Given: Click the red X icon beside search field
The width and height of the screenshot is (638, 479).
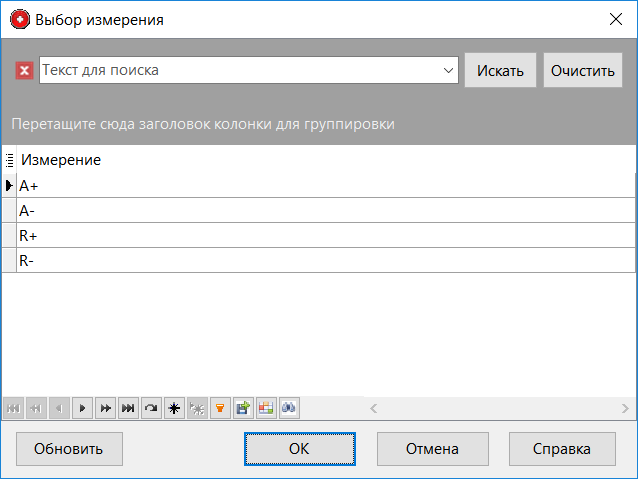Looking at the screenshot, I should (x=25, y=71).
